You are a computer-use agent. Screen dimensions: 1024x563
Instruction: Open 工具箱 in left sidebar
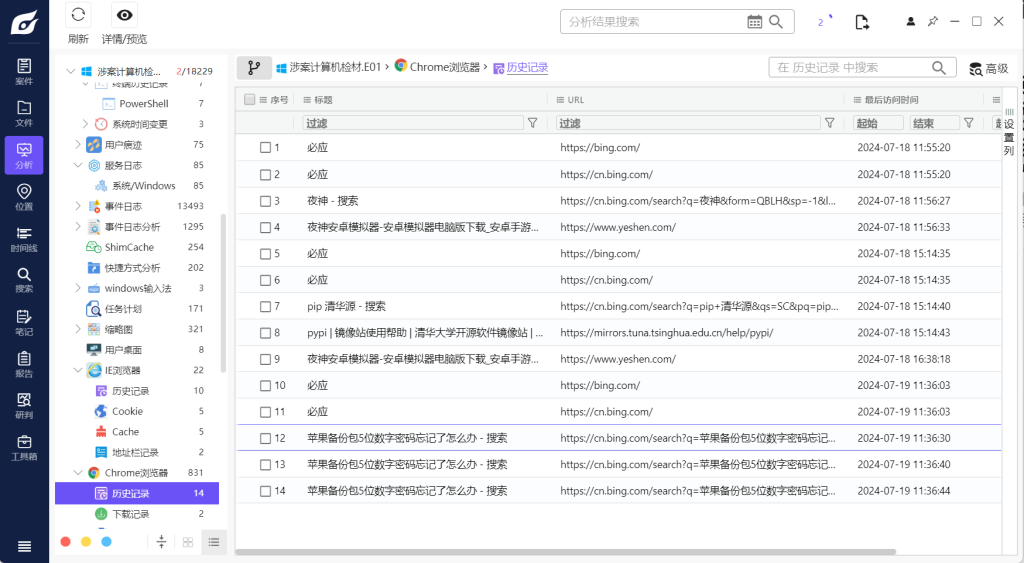pyautogui.click(x=24, y=447)
